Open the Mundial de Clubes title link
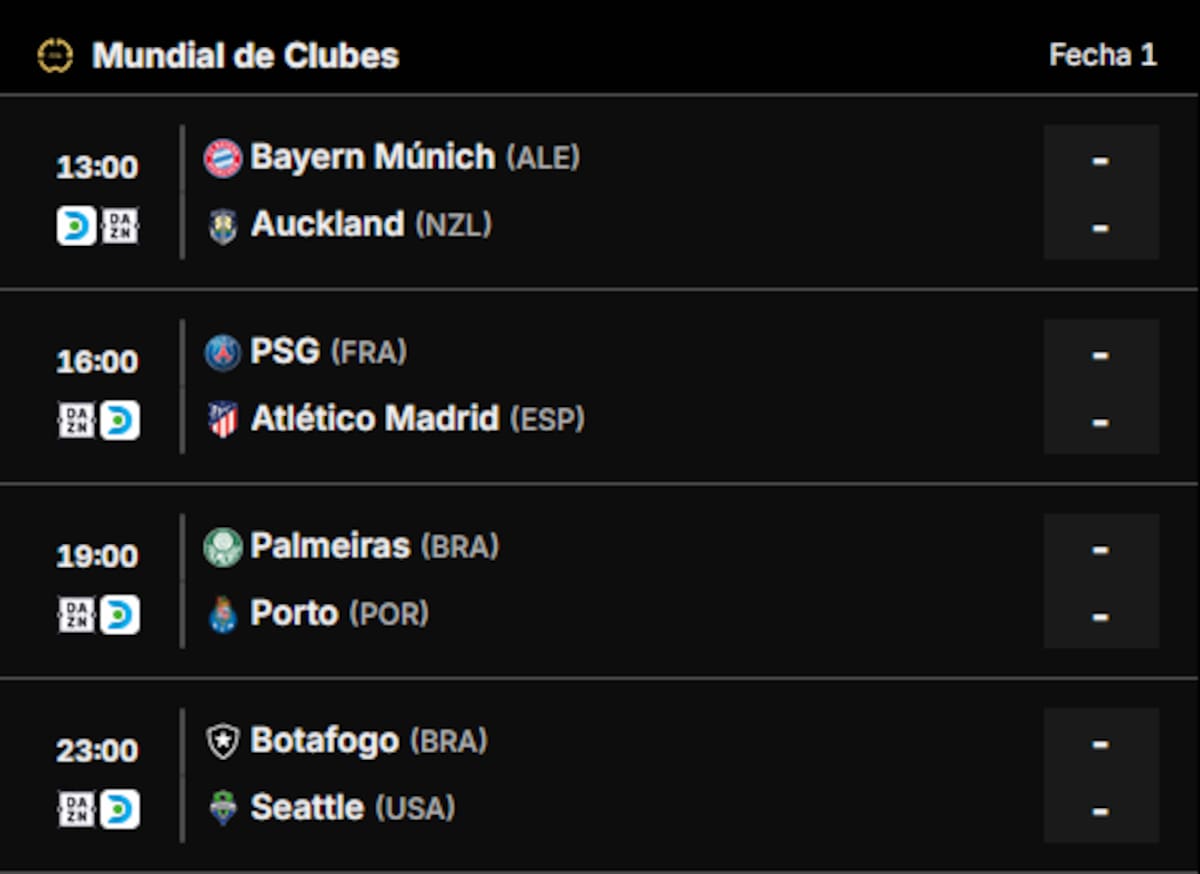The width and height of the screenshot is (1200, 874). pyautogui.click(x=245, y=56)
